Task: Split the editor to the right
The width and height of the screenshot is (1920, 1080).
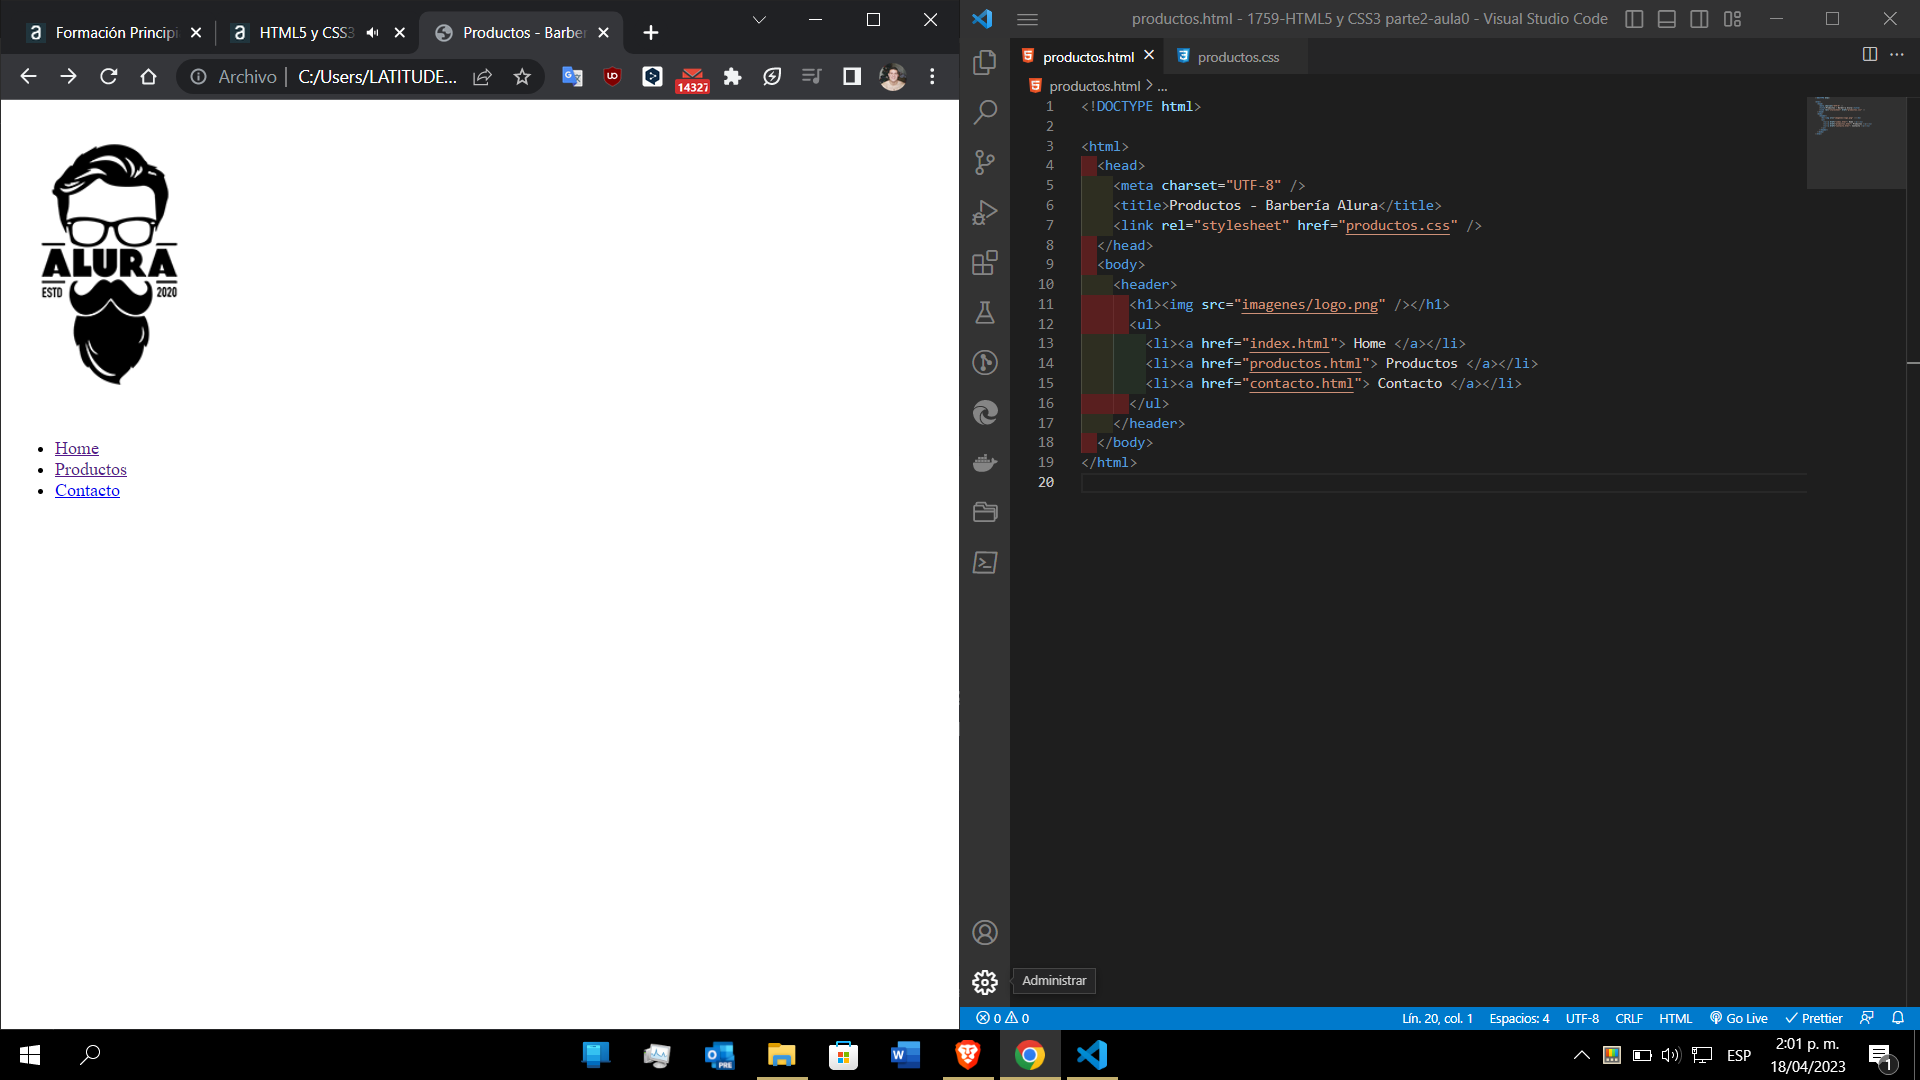Action: tap(1869, 55)
